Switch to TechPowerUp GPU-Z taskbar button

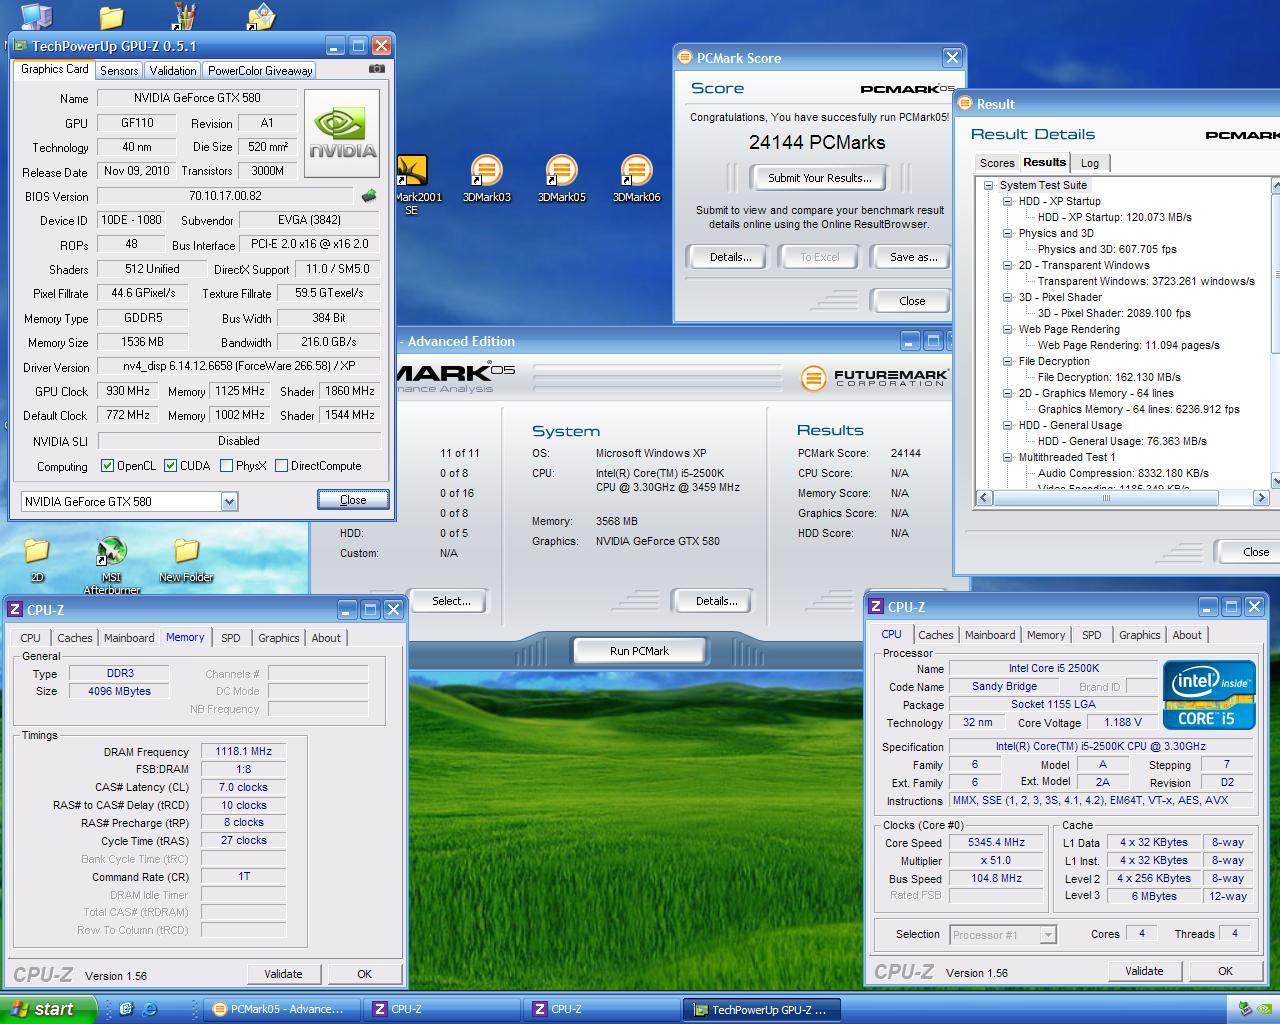[762, 1009]
